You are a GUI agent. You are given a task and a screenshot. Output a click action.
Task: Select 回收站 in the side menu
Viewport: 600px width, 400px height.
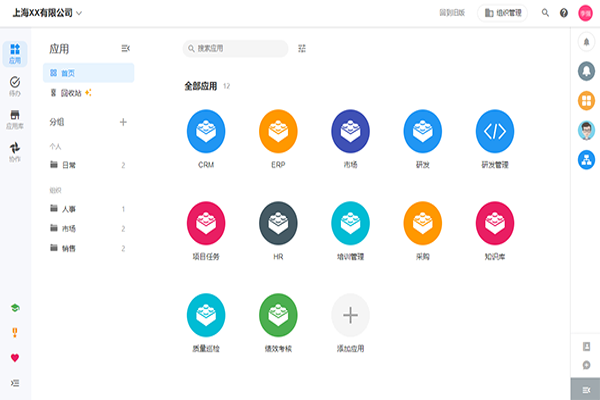70,93
